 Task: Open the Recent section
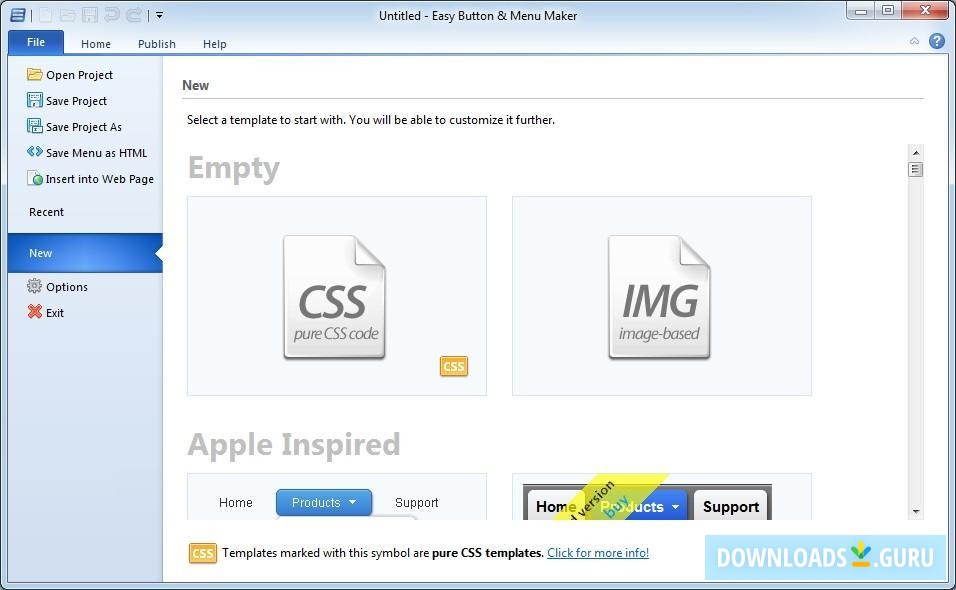[46, 212]
